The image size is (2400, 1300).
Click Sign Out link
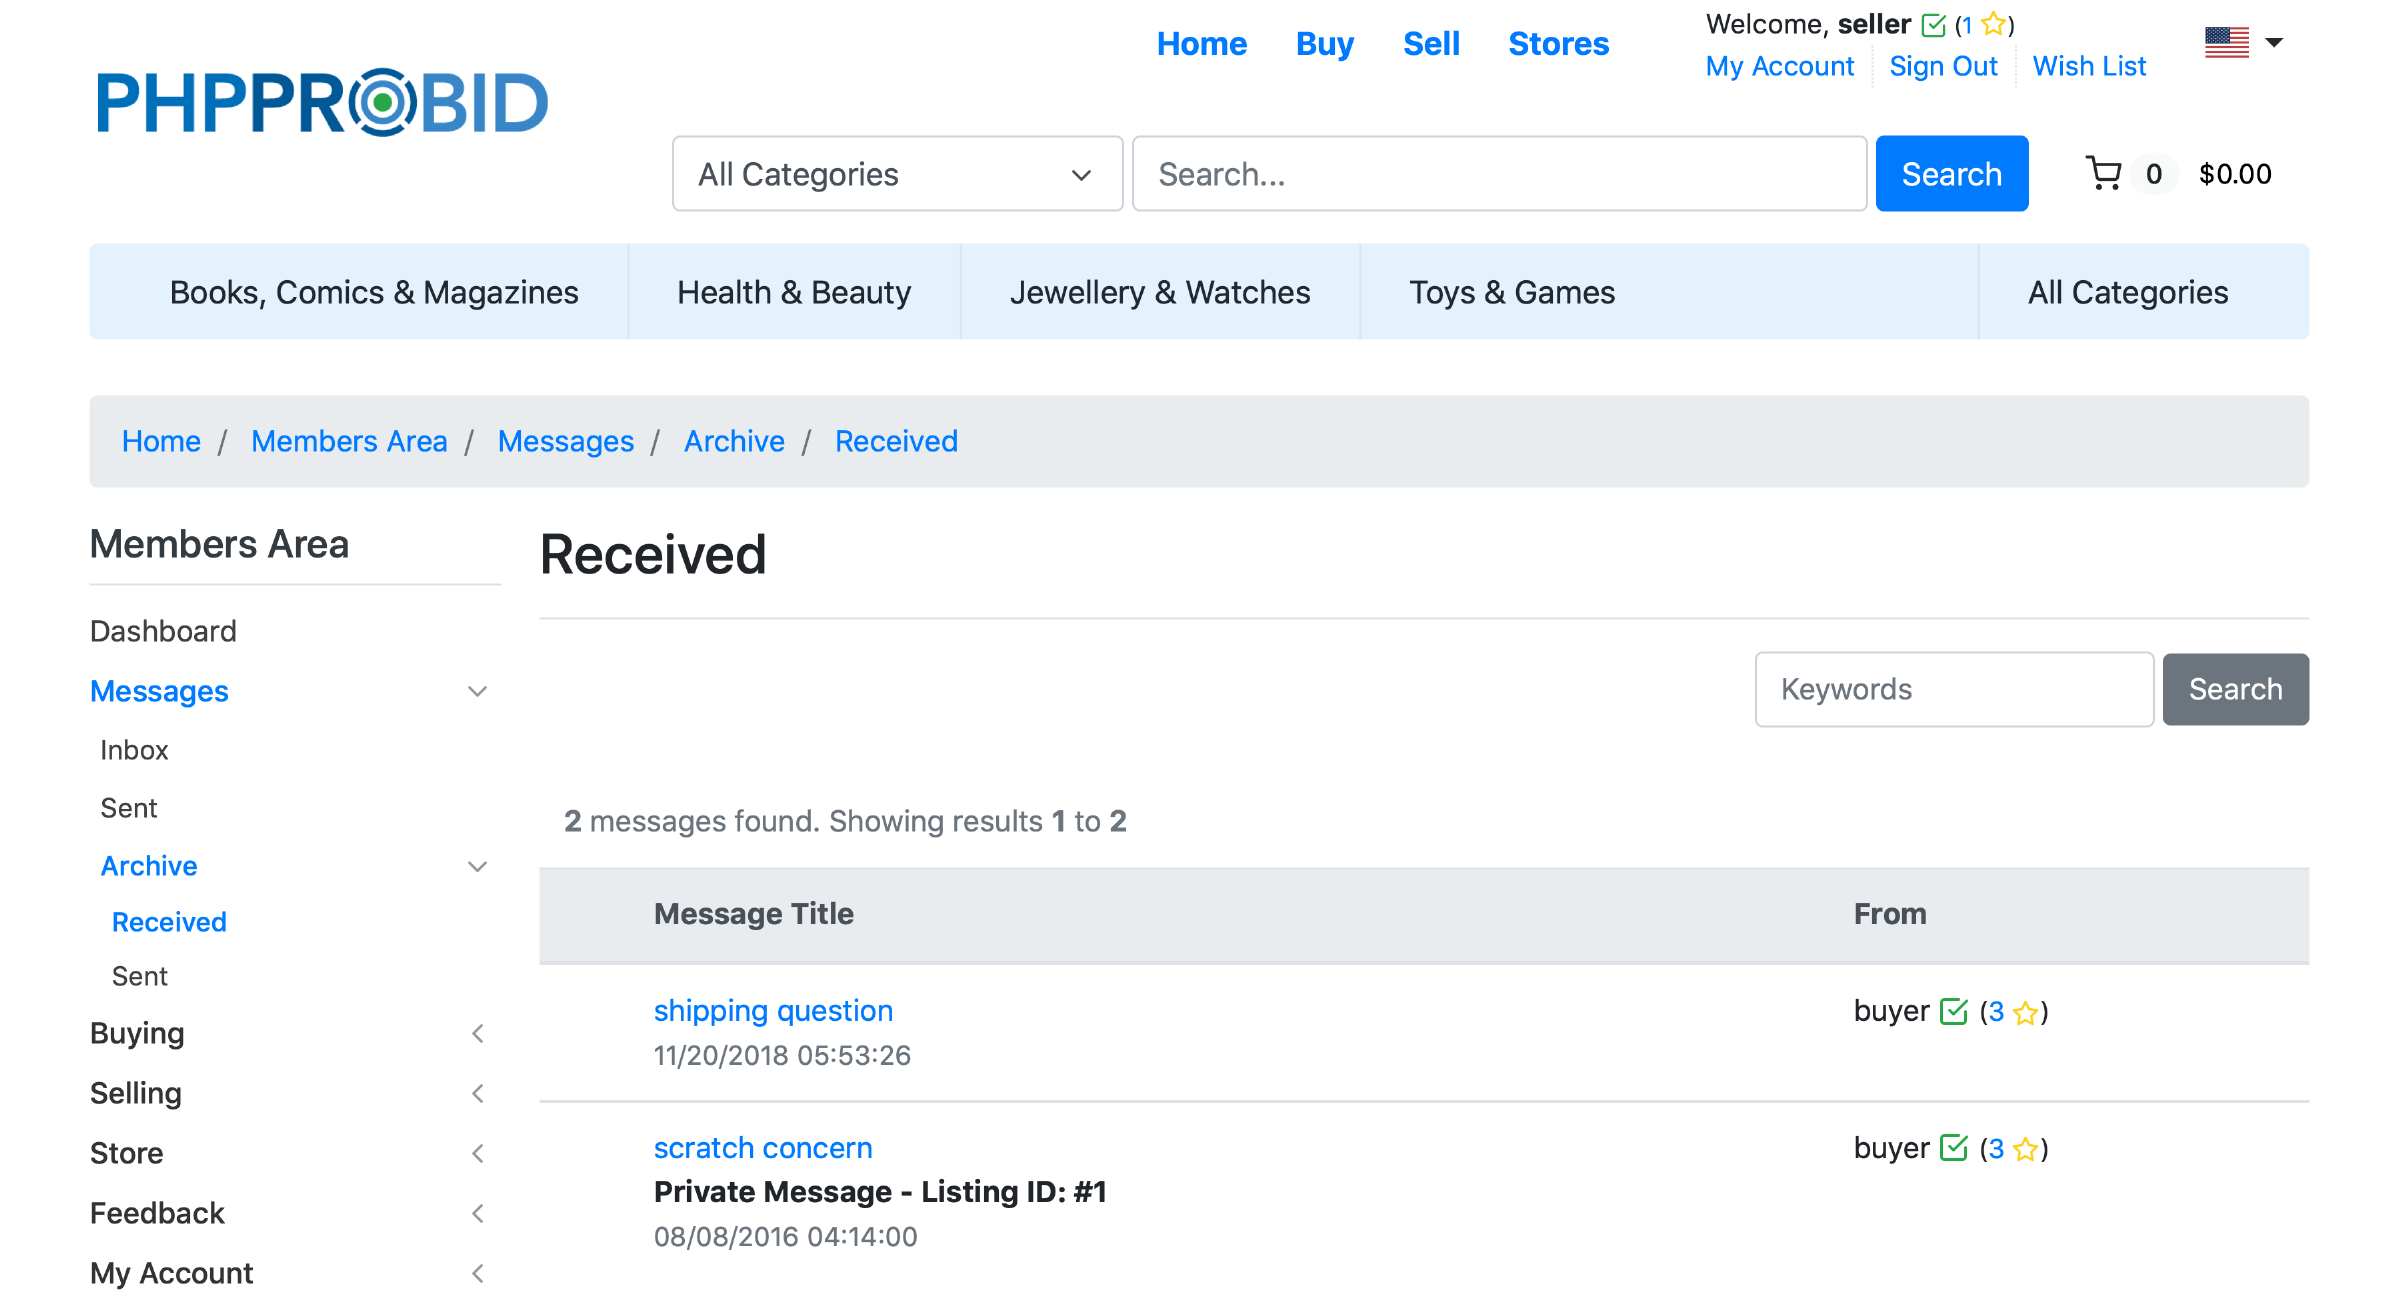point(1942,67)
